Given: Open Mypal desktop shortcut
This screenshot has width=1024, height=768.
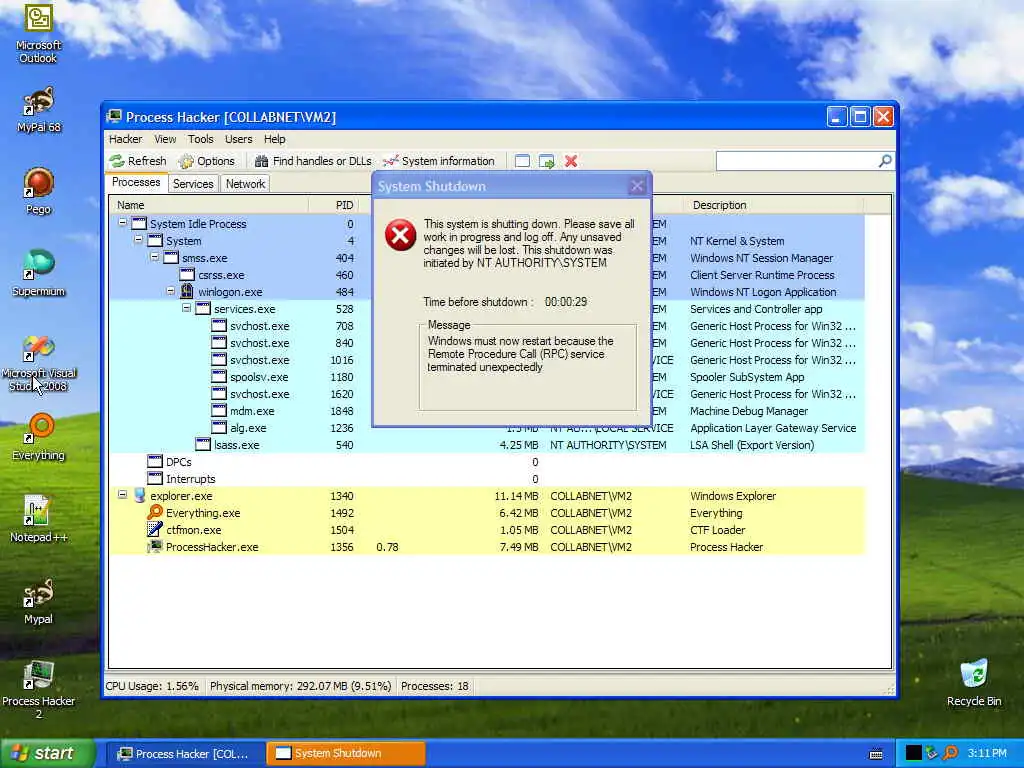Looking at the screenshot, I should (39, 601).
